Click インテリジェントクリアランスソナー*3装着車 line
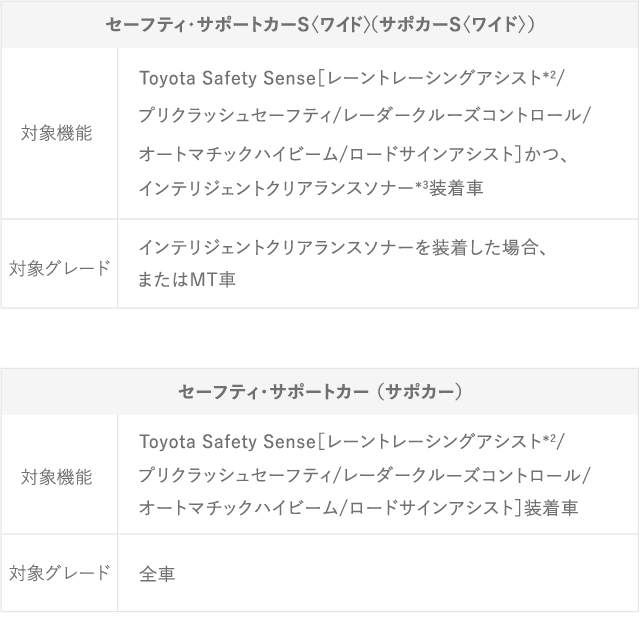Screen dimensions: 640x634 [x=311, y=188]
